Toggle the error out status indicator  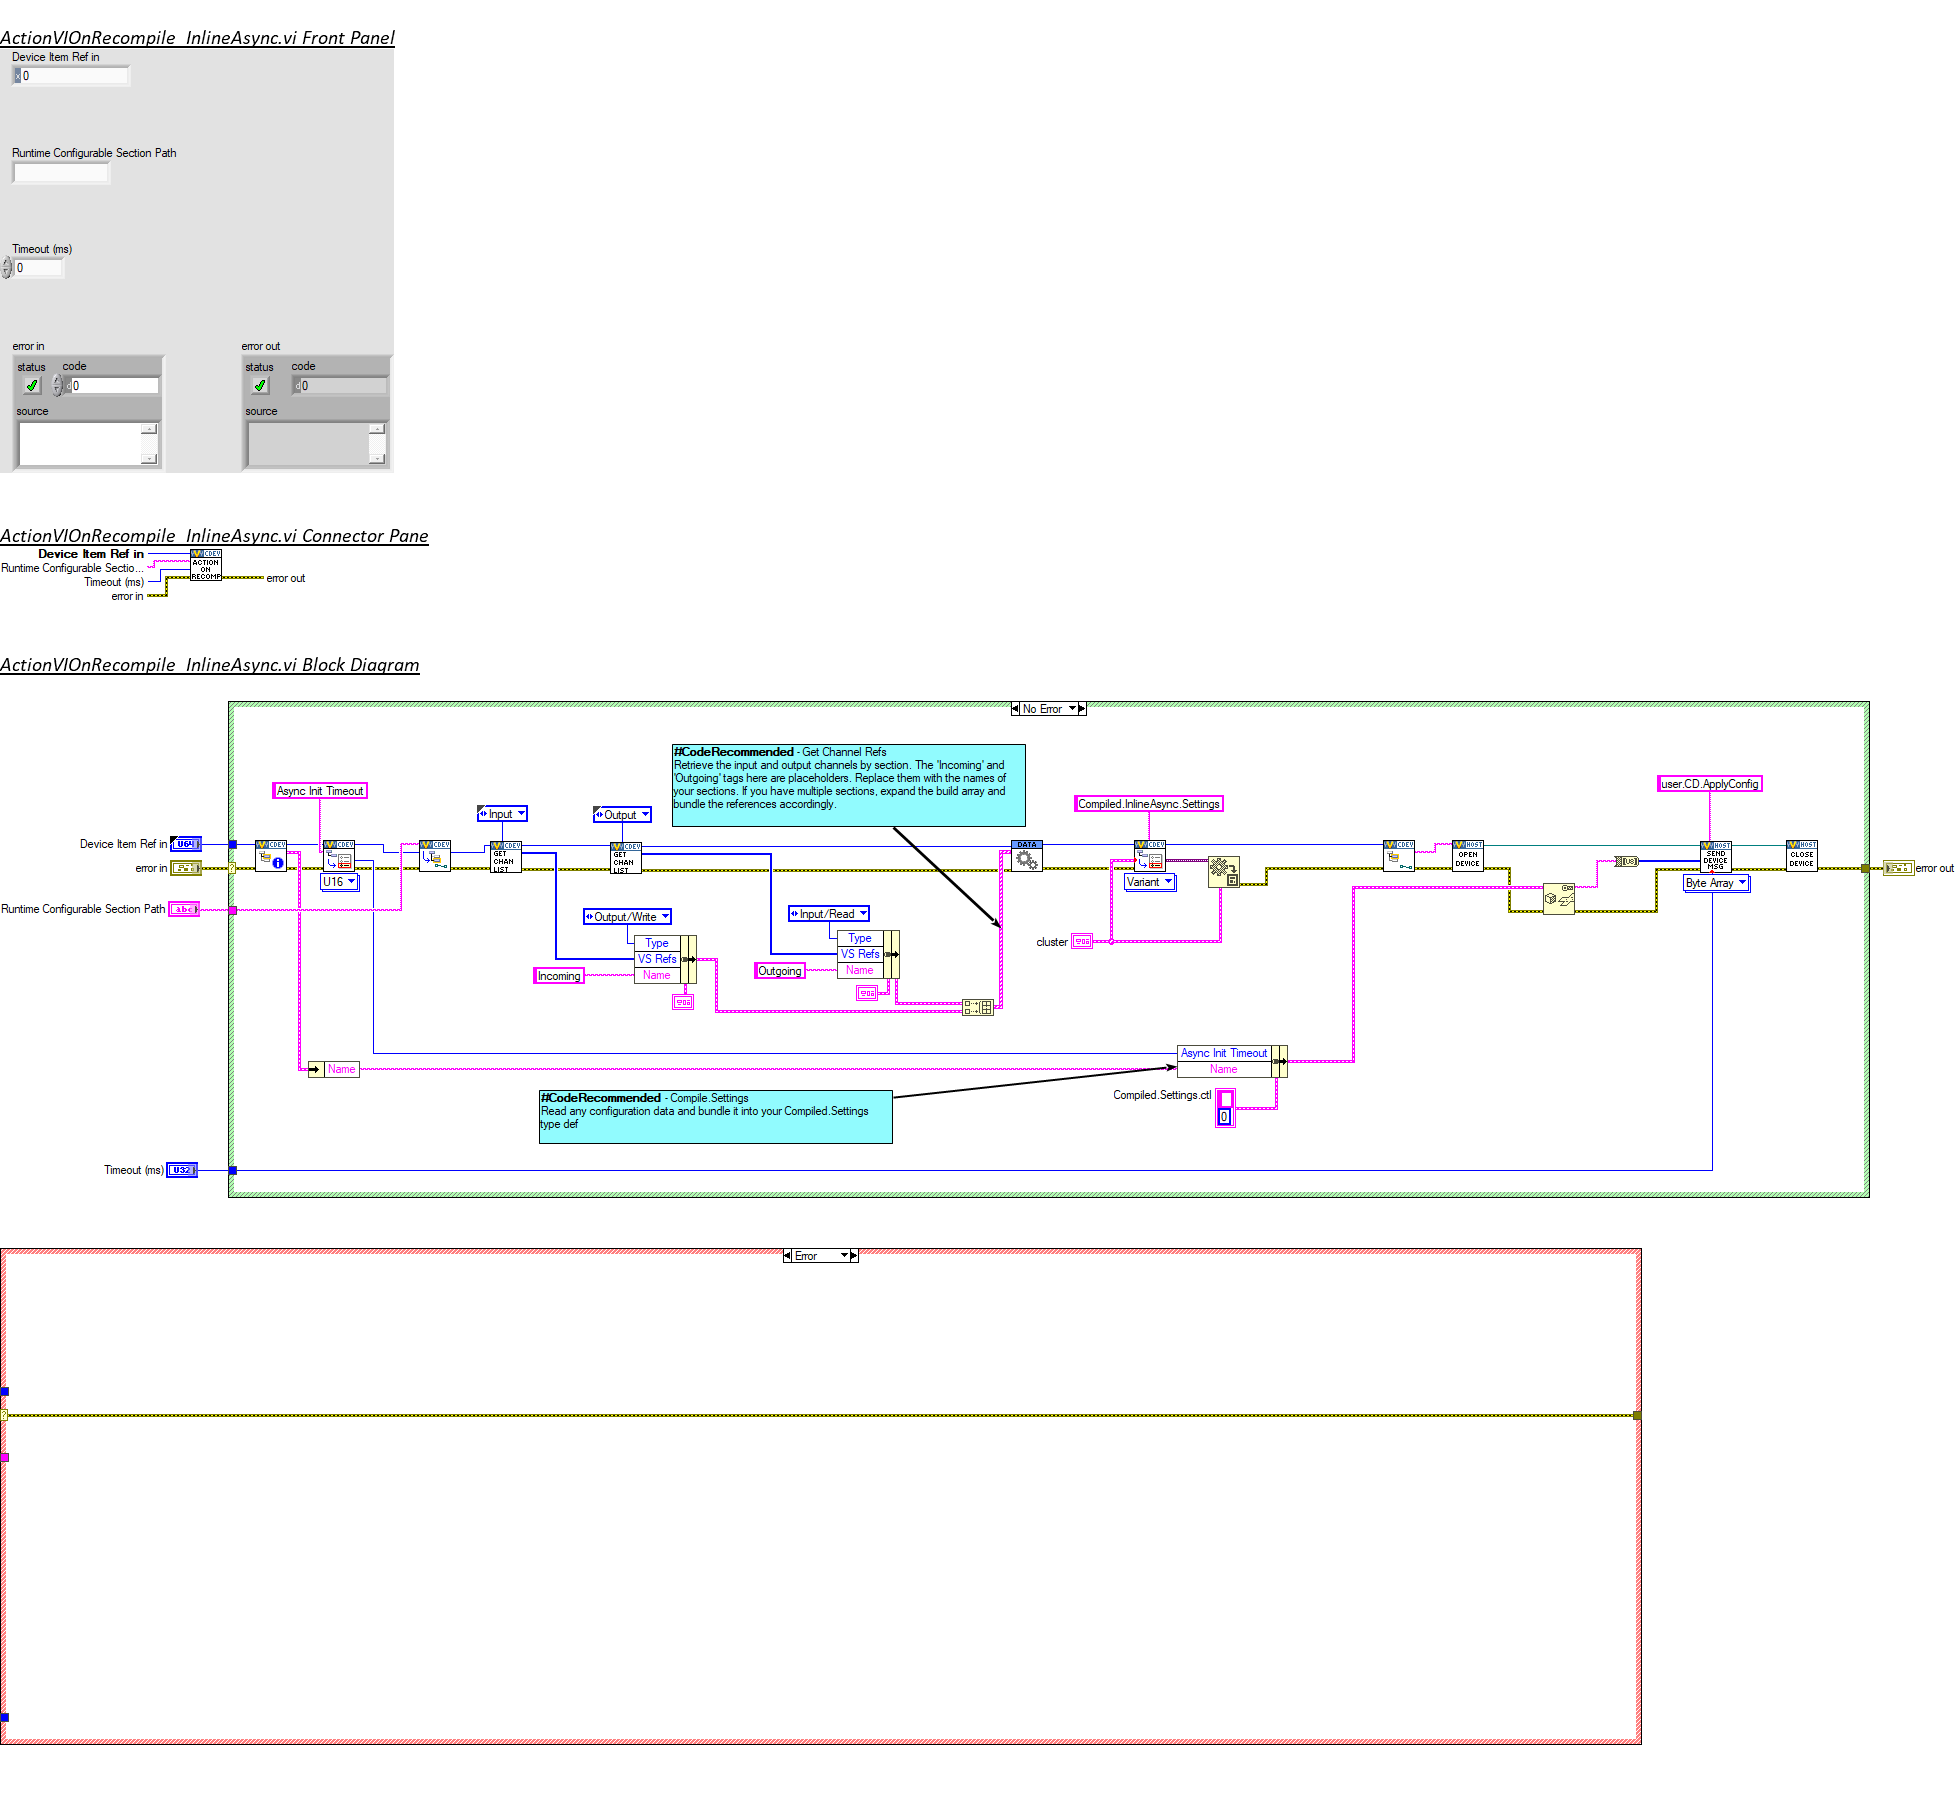260,385
